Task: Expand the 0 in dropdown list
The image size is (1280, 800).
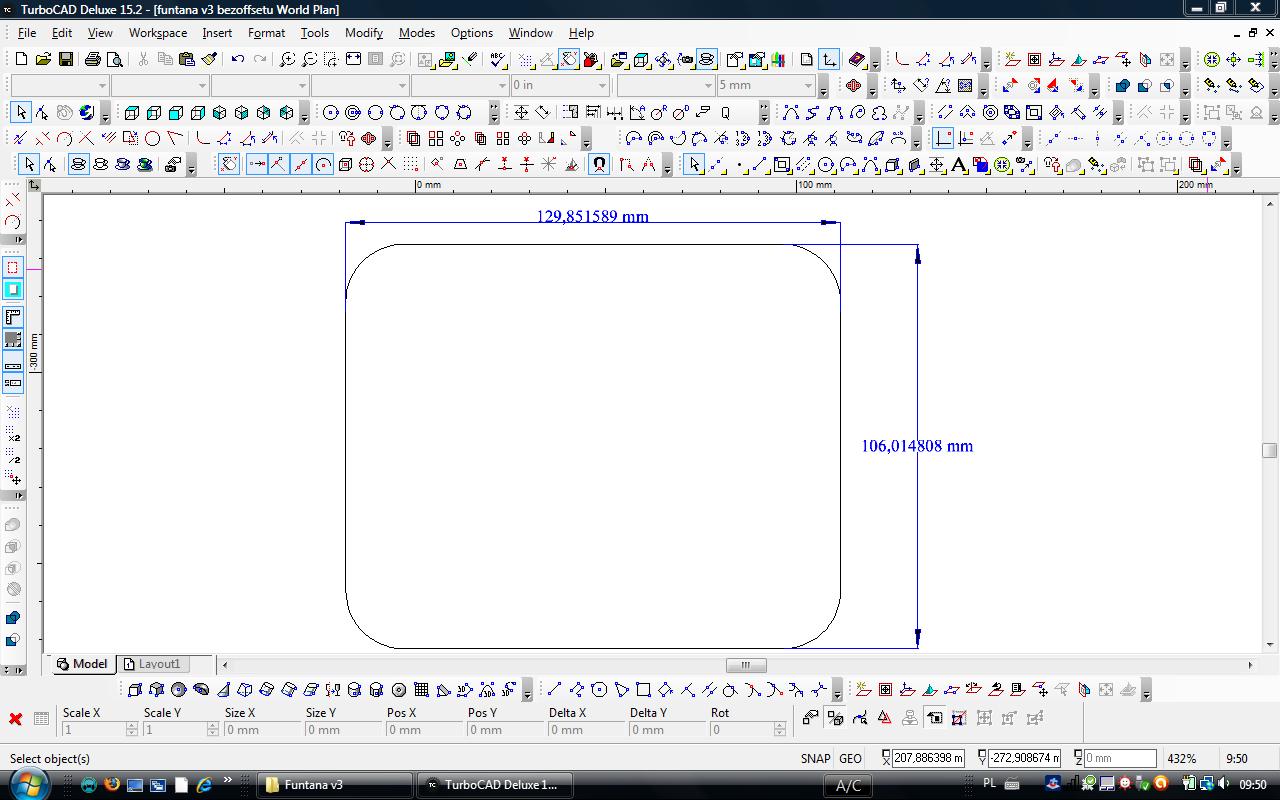Action: (602, 86)
